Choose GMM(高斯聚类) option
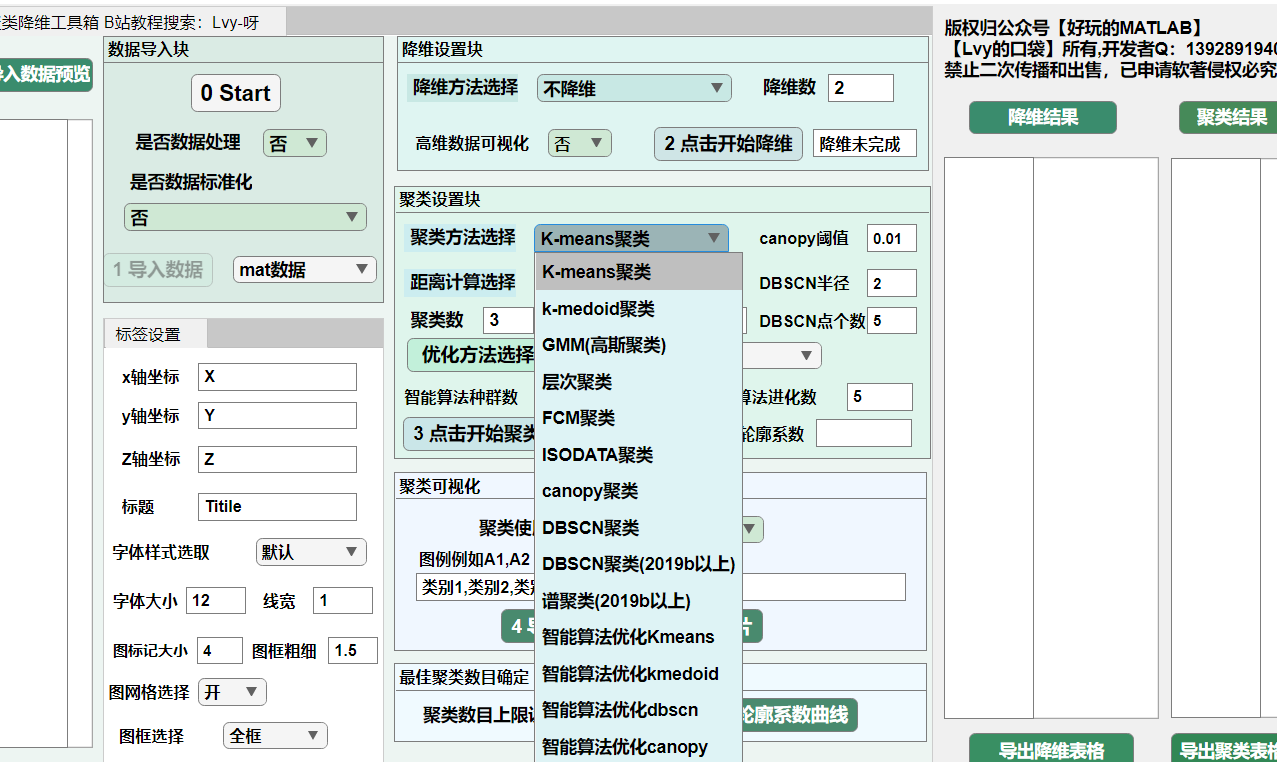 click(x=604, y=345)
